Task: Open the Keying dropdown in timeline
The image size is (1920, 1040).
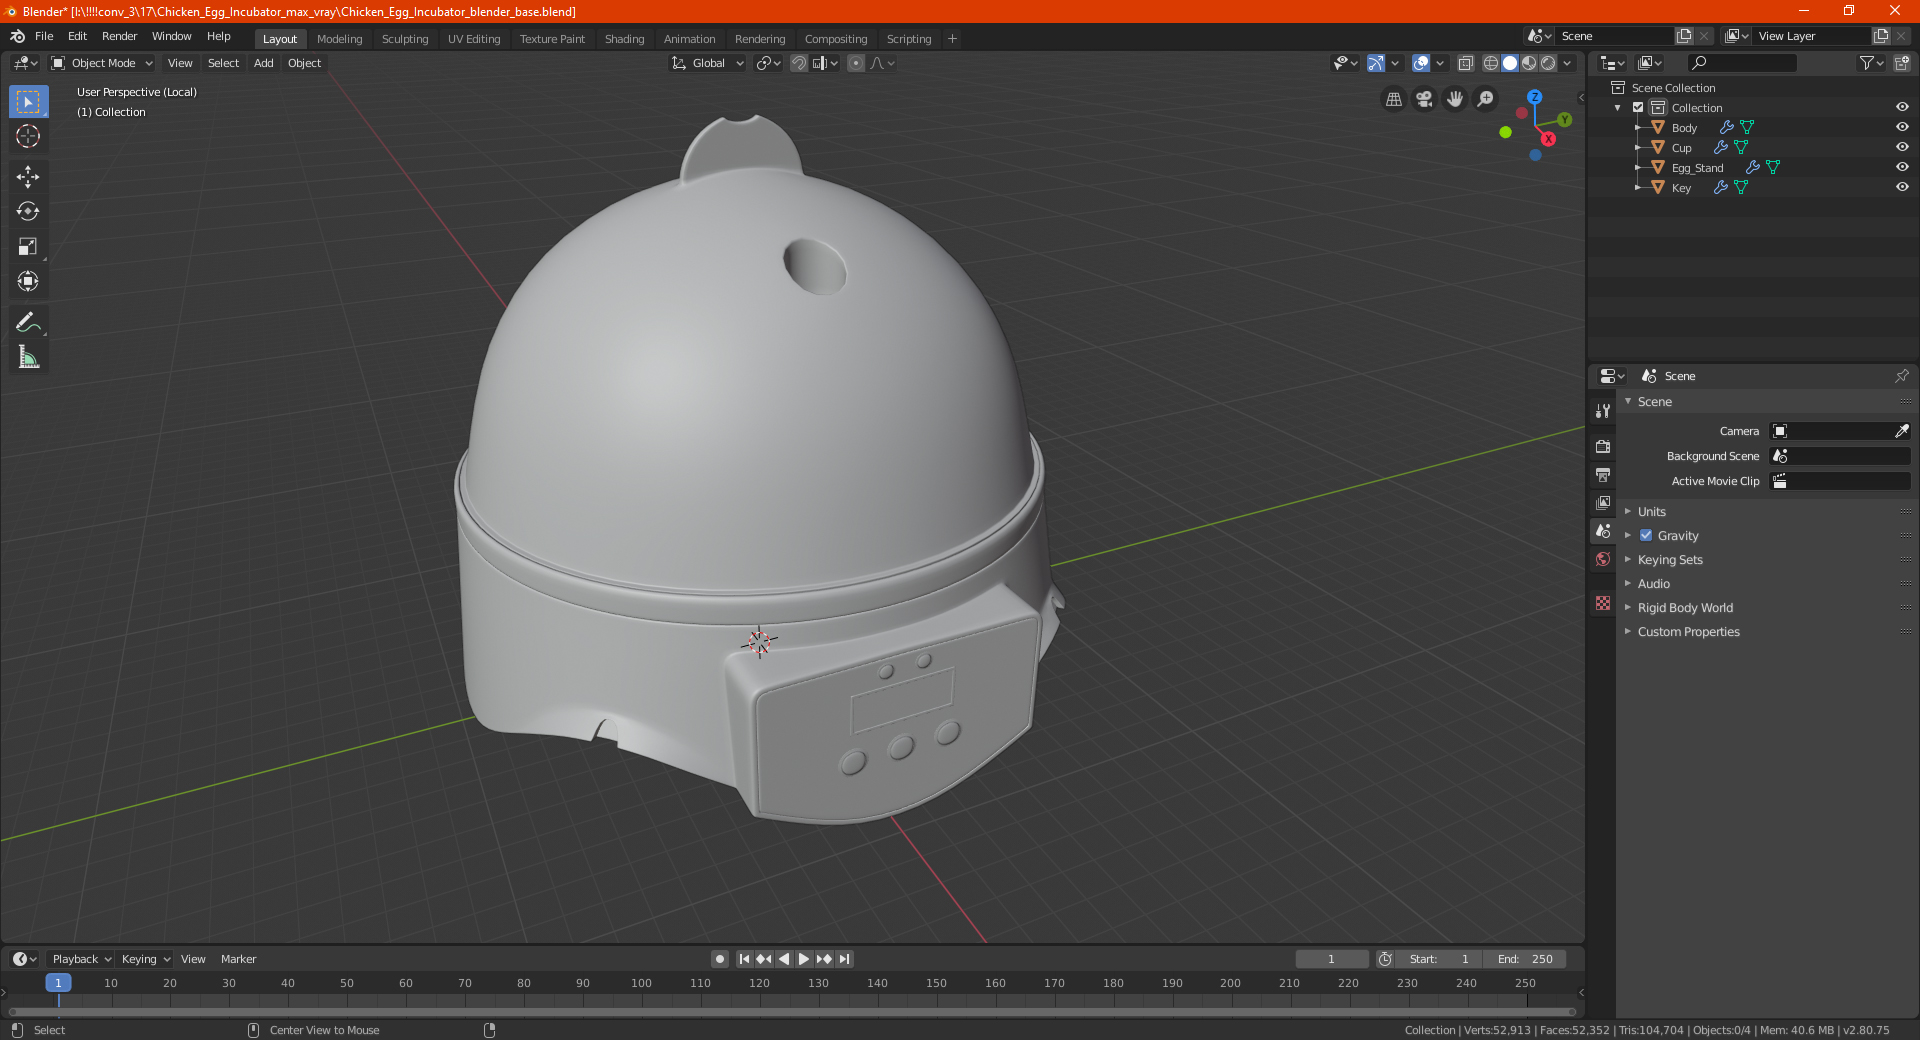Action: coord(145,959)
